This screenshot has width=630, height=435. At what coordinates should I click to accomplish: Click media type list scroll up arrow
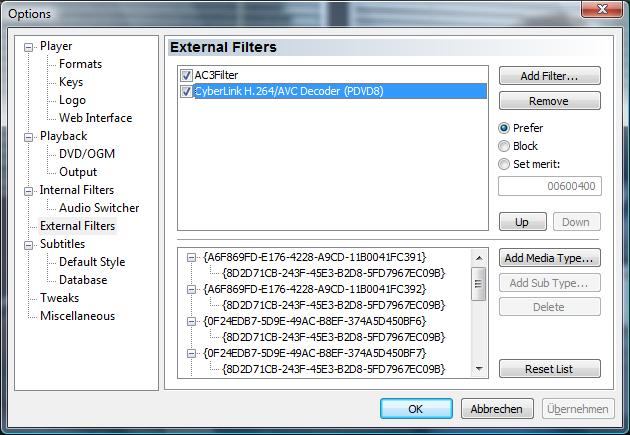[479, 258]
